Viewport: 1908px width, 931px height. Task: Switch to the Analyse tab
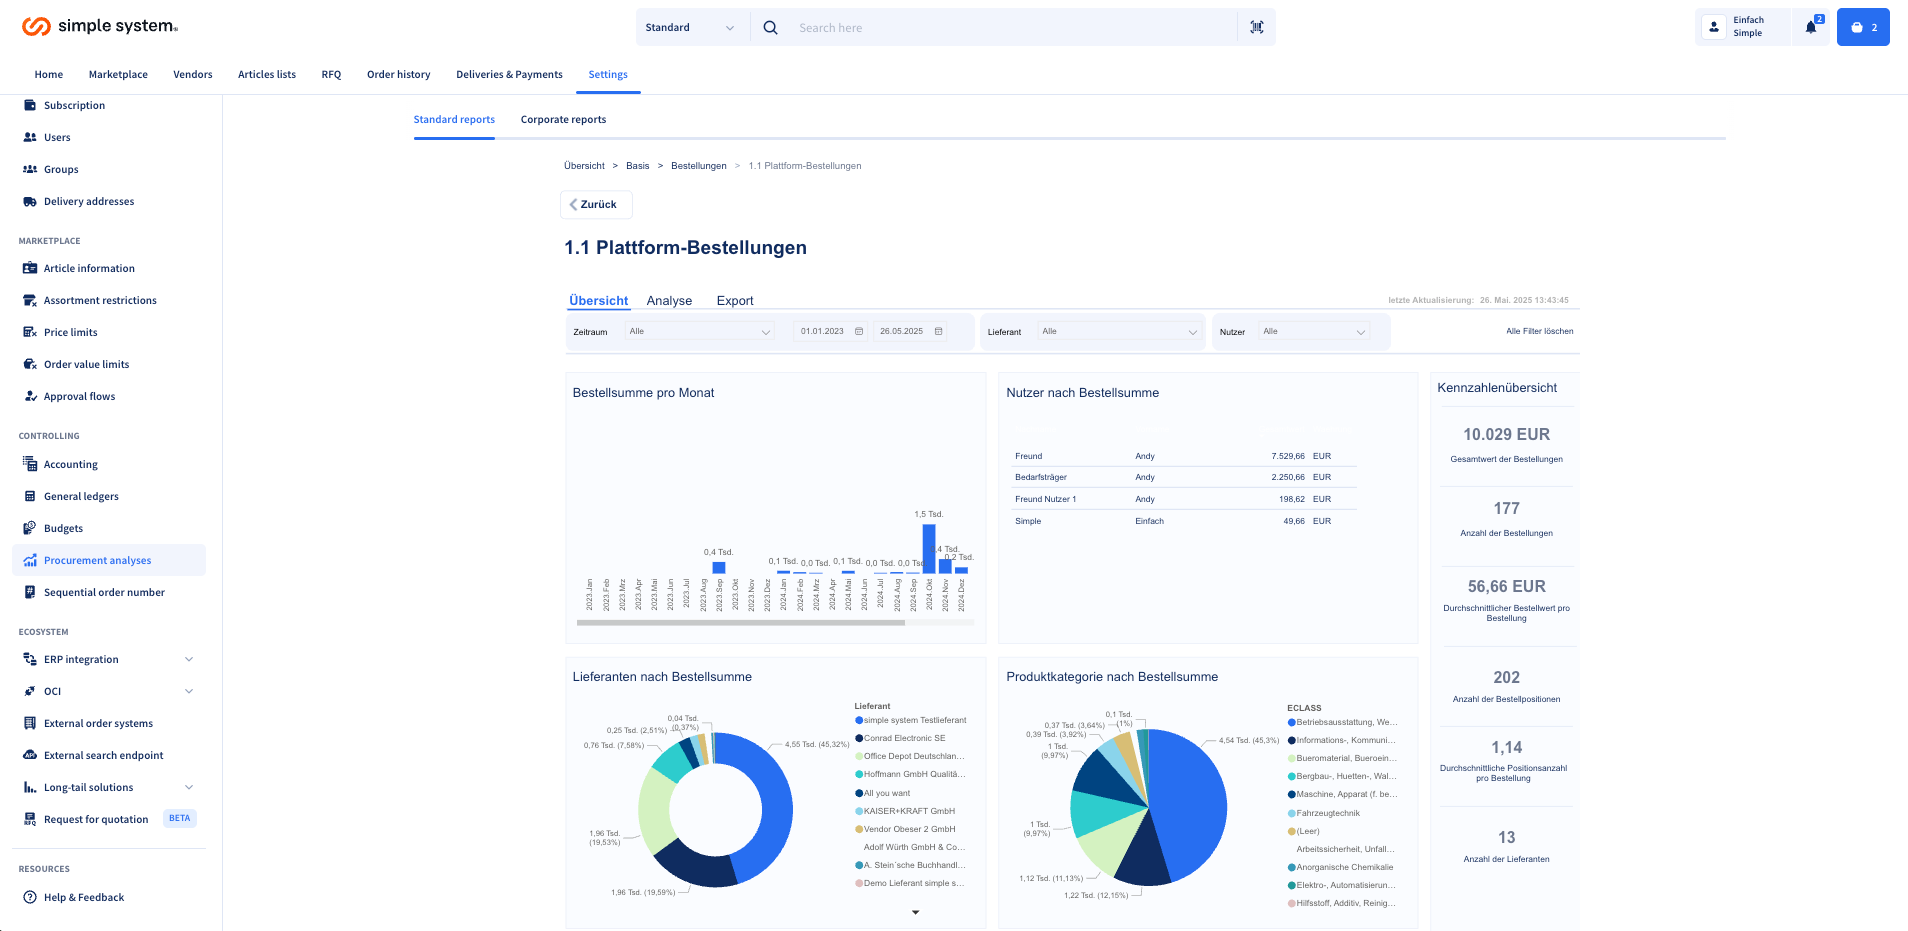[669, 301]
